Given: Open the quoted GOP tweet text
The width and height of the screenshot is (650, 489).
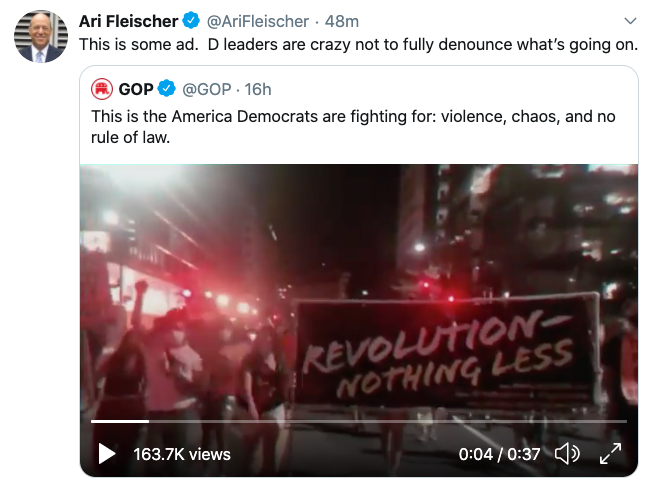Looking at the screenshot, I should tap(353, 127).
